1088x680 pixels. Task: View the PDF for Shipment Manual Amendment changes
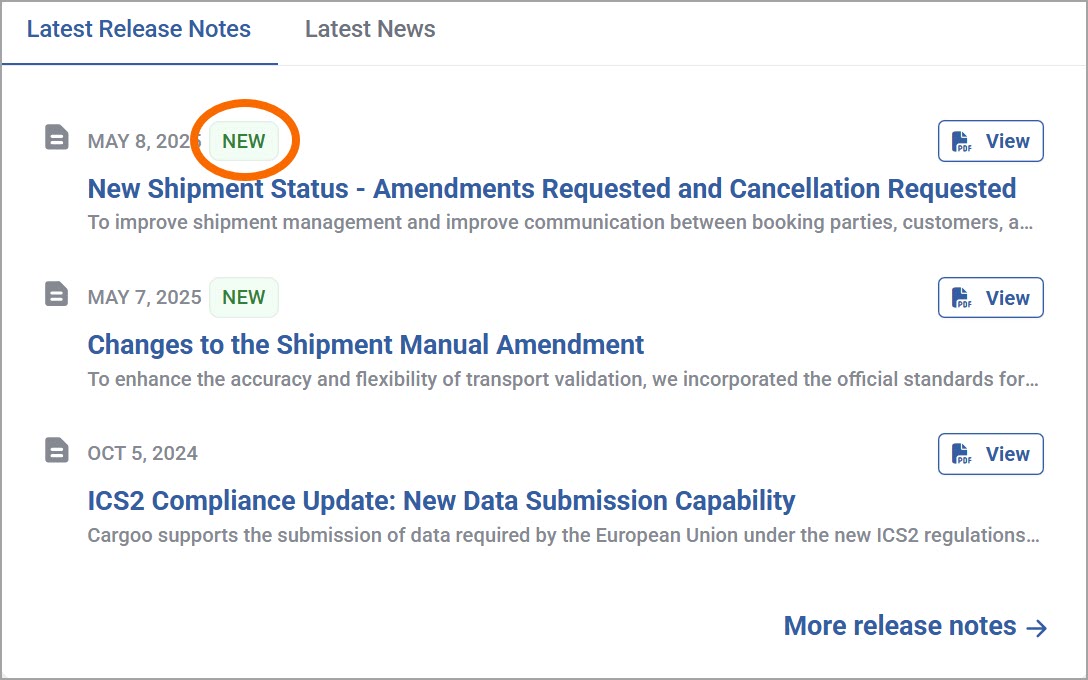[x=990, y=298]
